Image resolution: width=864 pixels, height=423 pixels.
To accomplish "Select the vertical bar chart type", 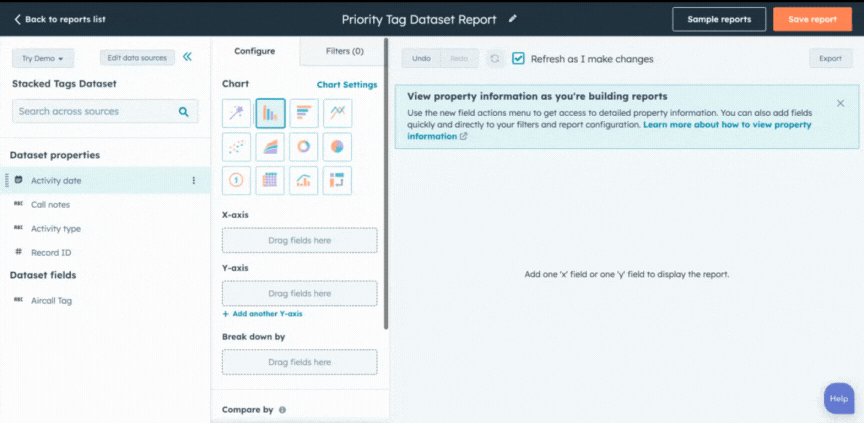I will tap(270, 114).
